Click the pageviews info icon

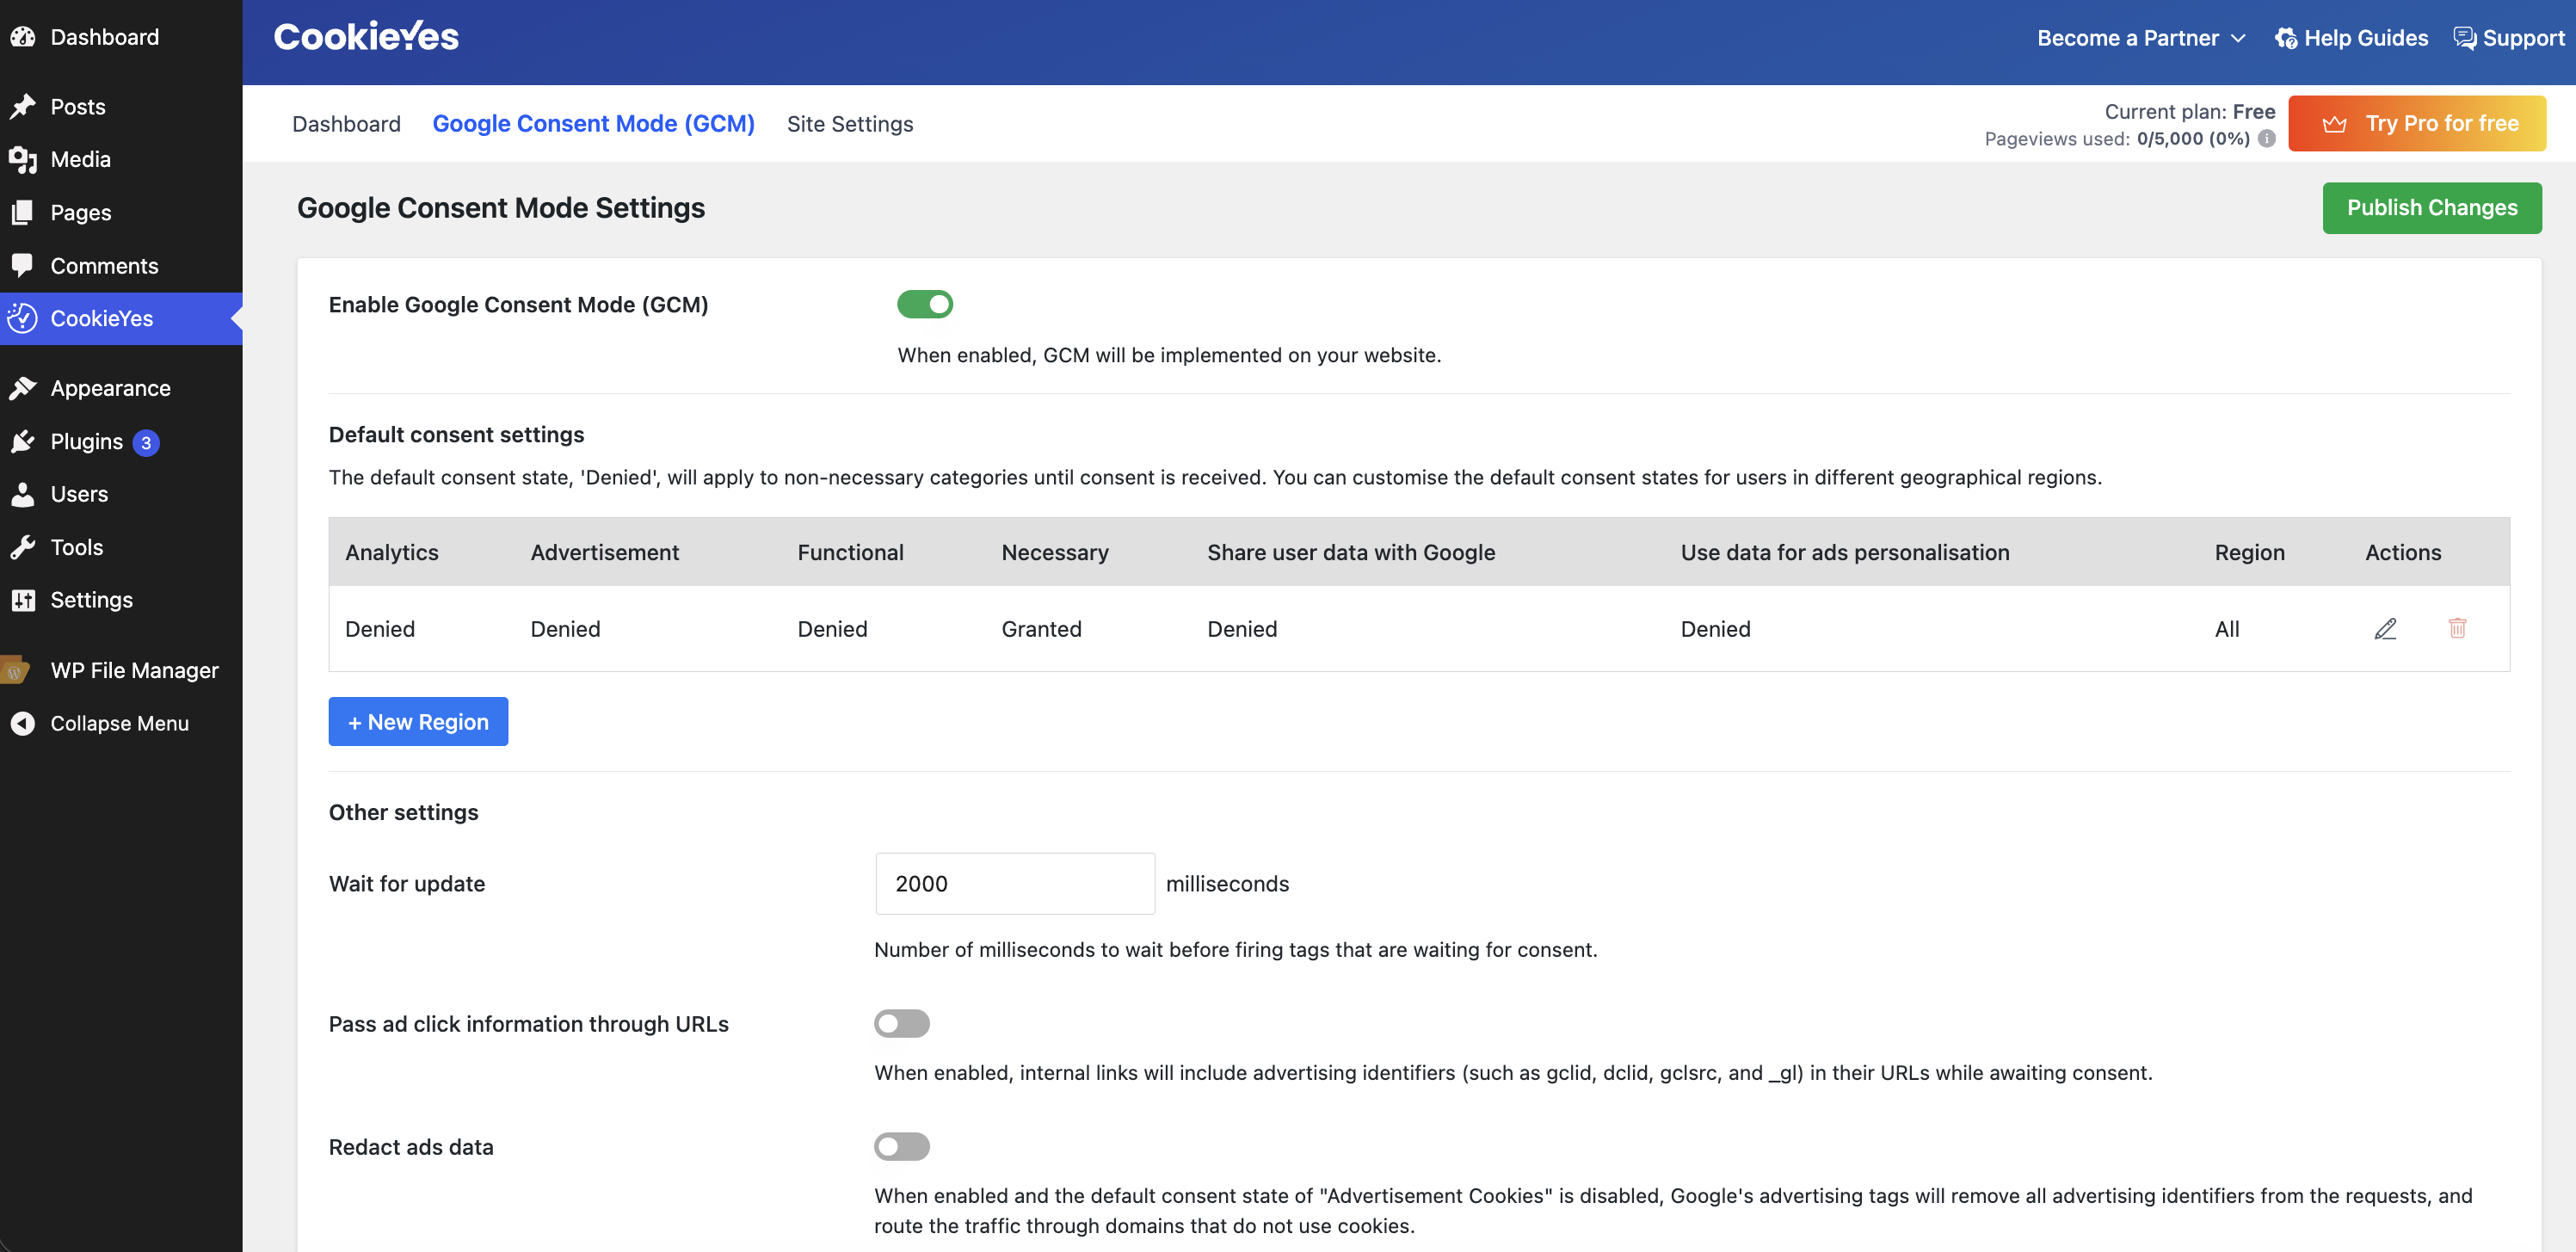[x=2267, y=139]
